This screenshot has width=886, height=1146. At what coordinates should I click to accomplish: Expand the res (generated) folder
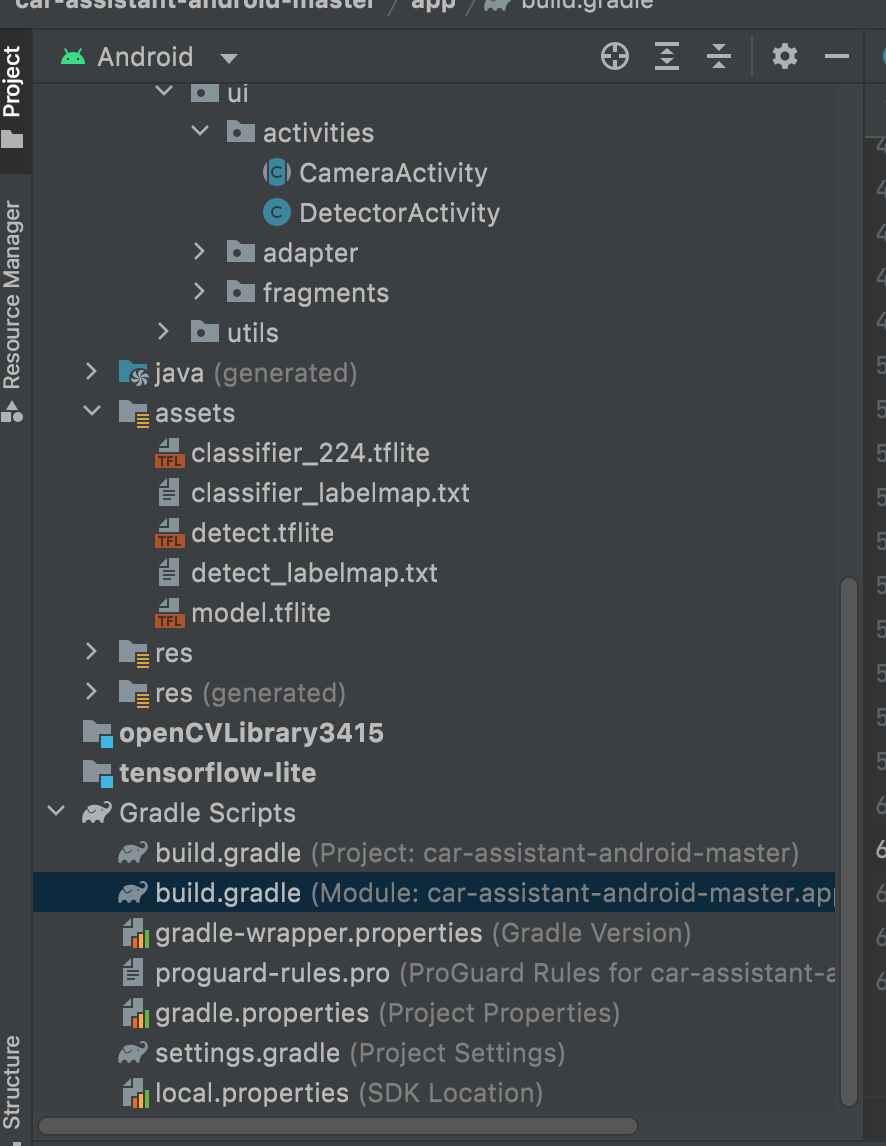tap(91, 691)
